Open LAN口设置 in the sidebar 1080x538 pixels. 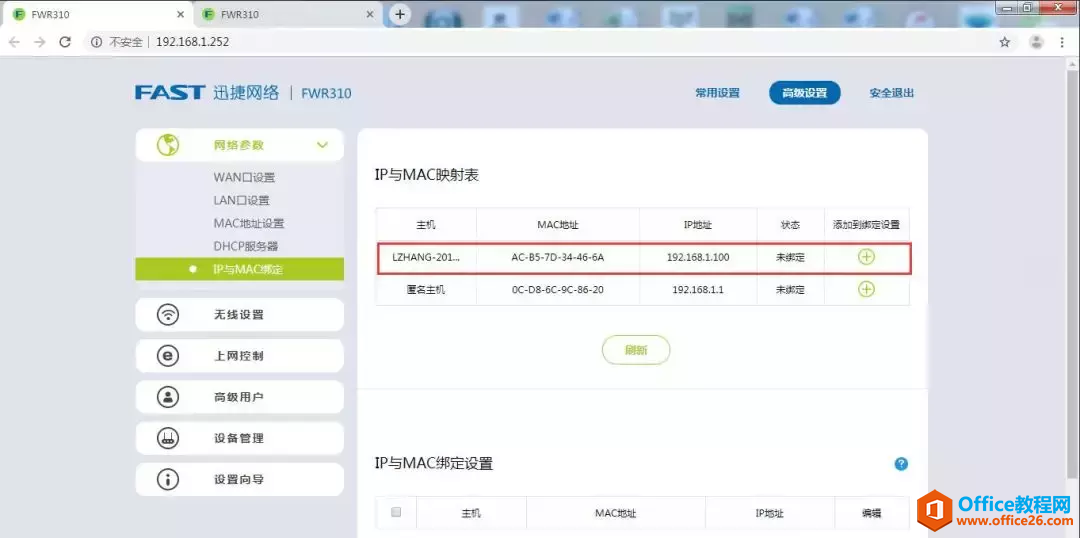pos(241,200)
